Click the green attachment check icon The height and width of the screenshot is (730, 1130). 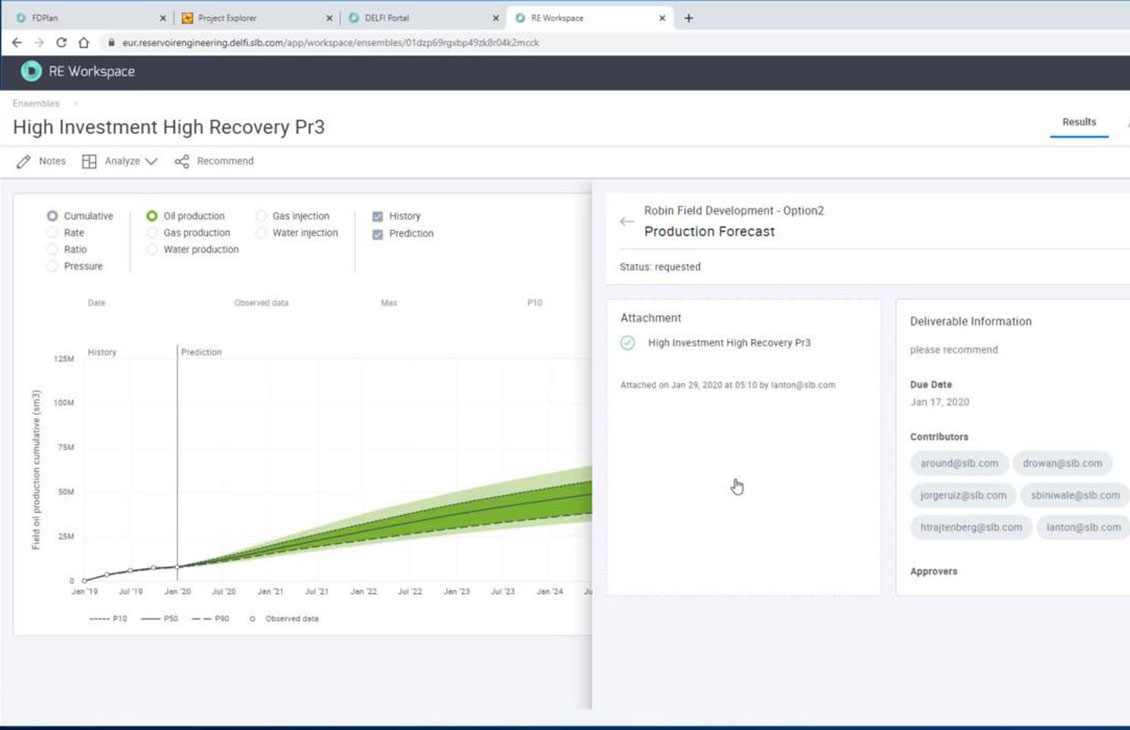628,343
